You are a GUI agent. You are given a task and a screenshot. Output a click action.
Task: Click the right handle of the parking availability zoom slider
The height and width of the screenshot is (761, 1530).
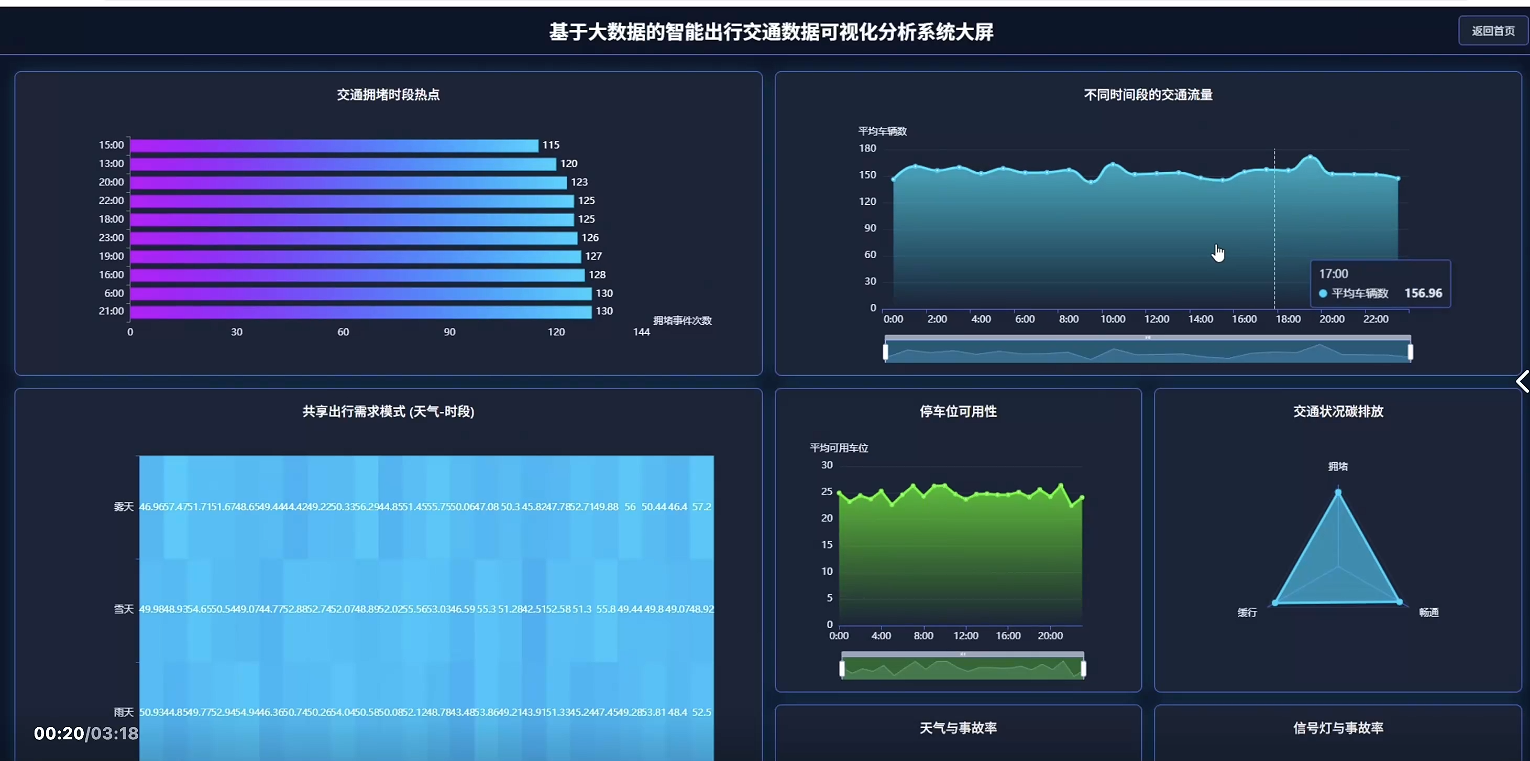click(x=1083, y=668)
